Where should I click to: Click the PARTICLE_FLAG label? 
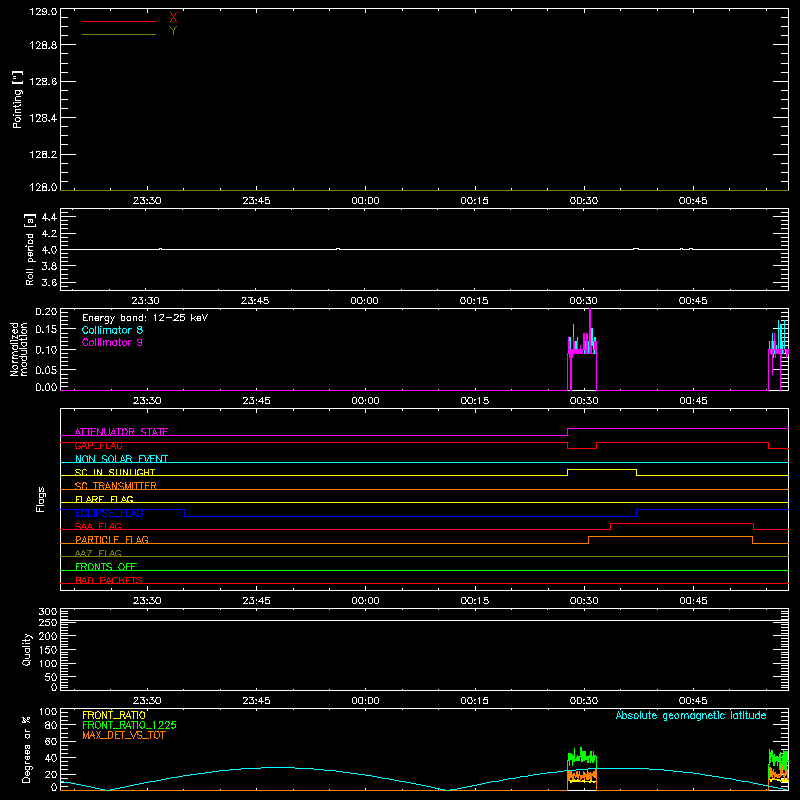[x=112, y=539]
